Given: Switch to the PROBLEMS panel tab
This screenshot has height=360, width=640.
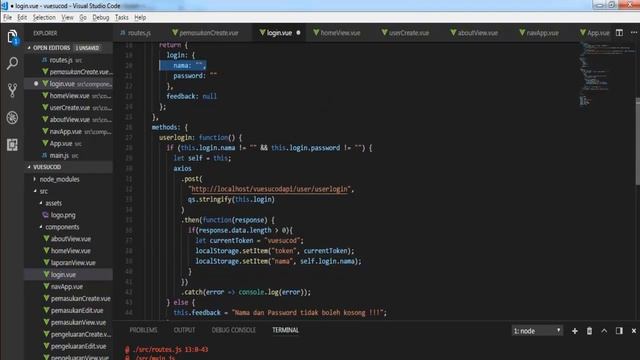Looking at the screenshot, I should coord(143,330).
